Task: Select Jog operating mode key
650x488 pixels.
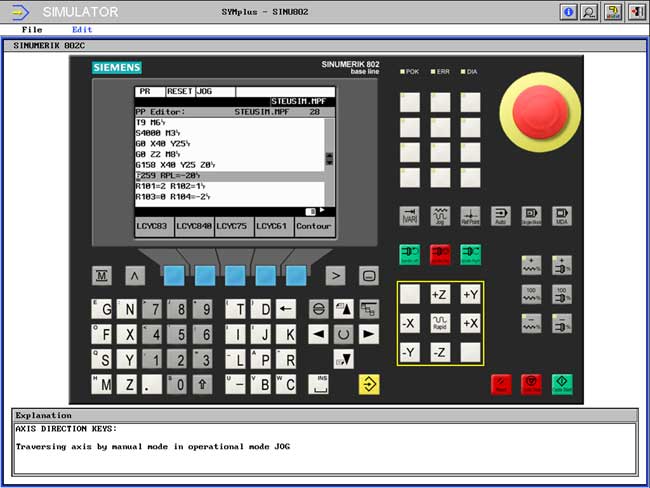Action: (440, 215)
